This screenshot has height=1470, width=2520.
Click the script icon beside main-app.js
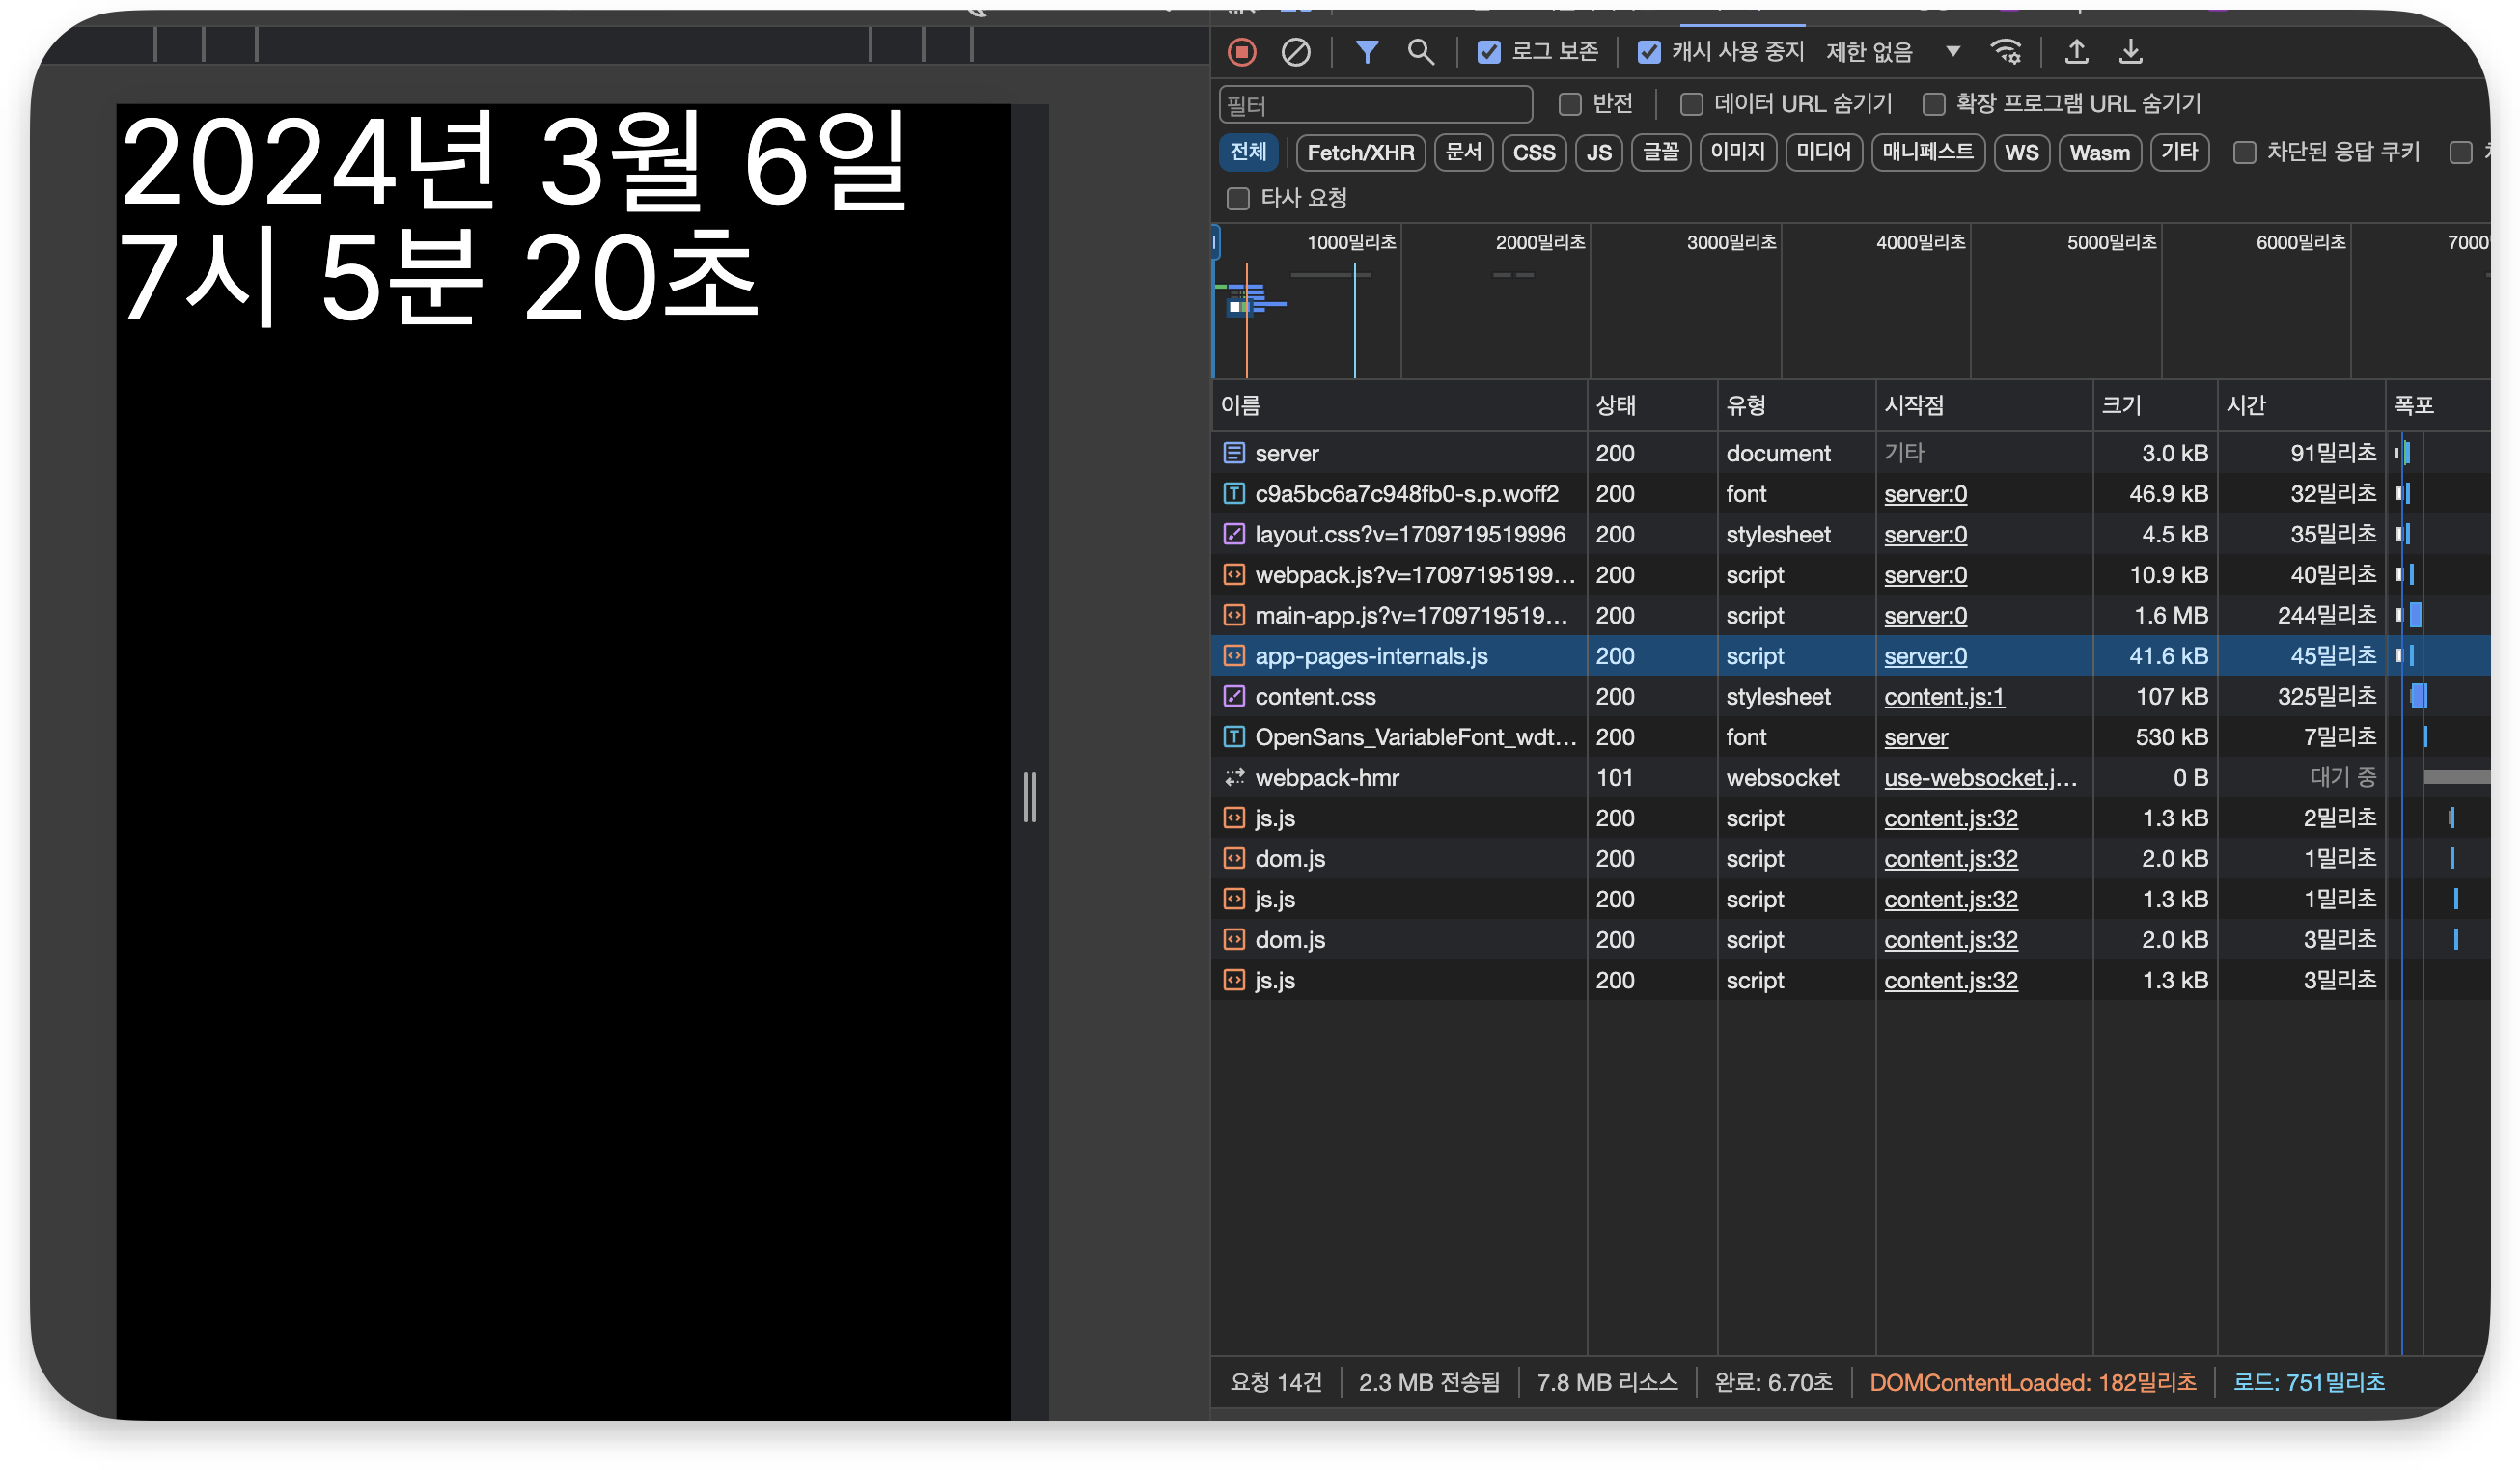click(x=1234, y=616)
